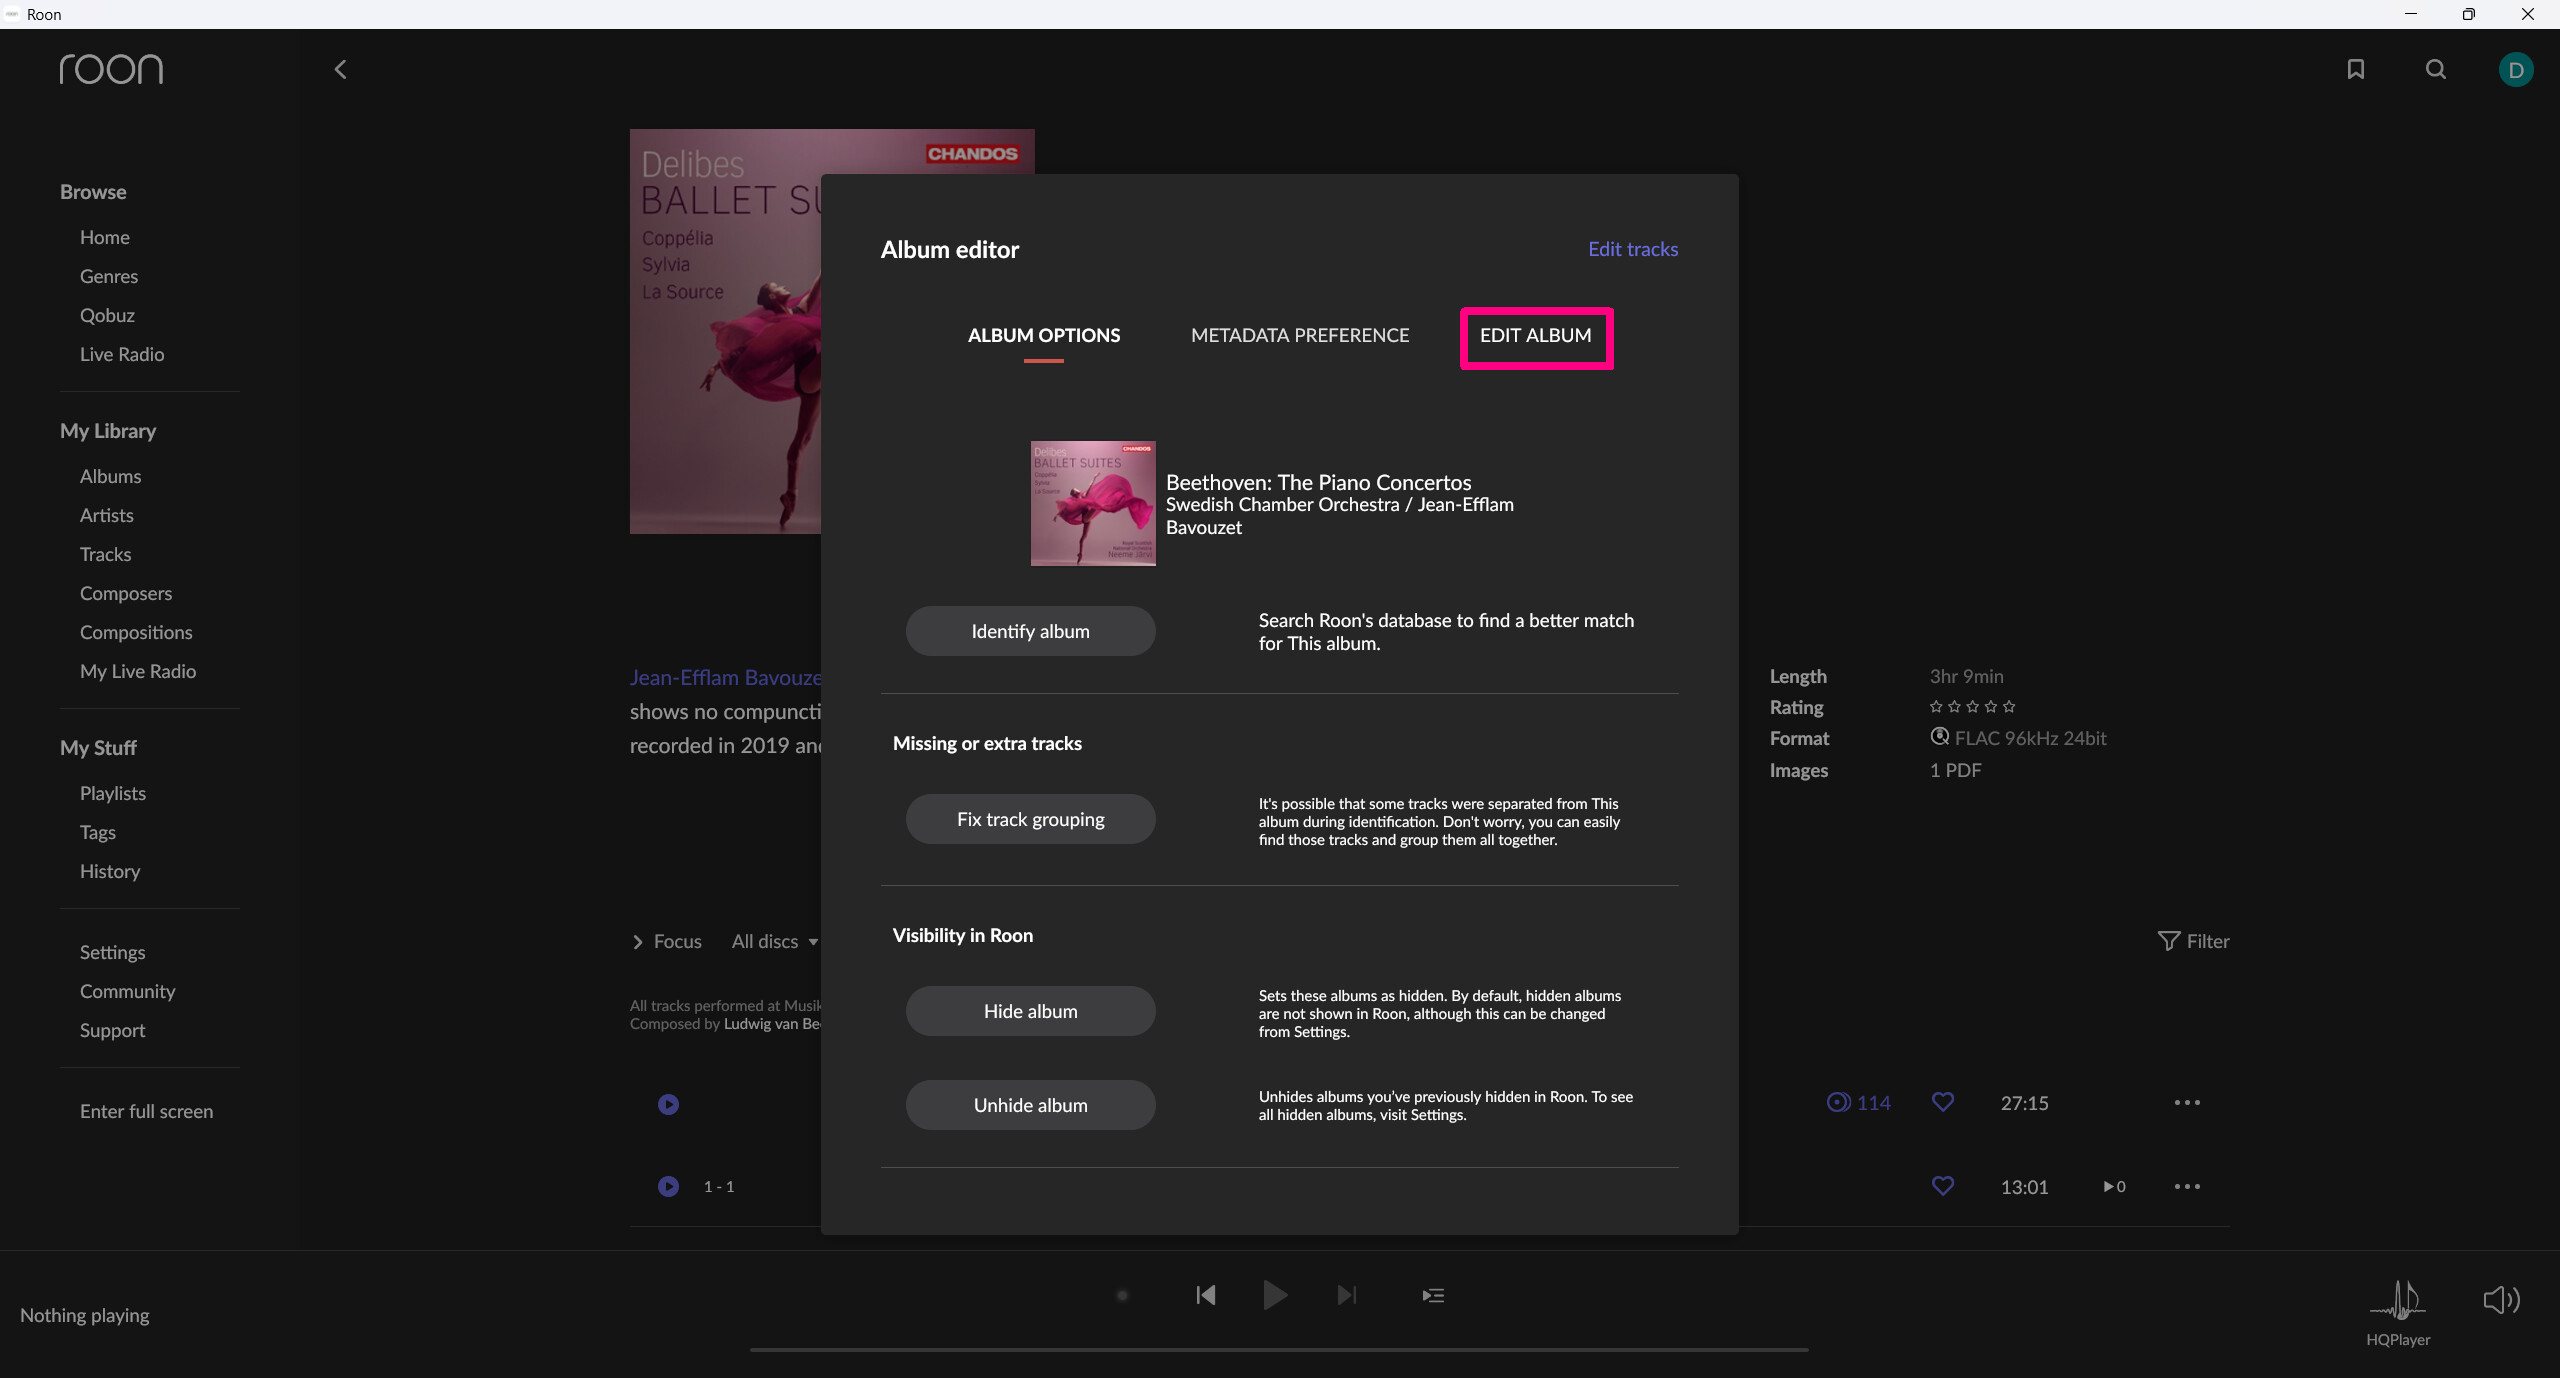
Task: Click the playback seek bar
Action: point(1278,1349)
